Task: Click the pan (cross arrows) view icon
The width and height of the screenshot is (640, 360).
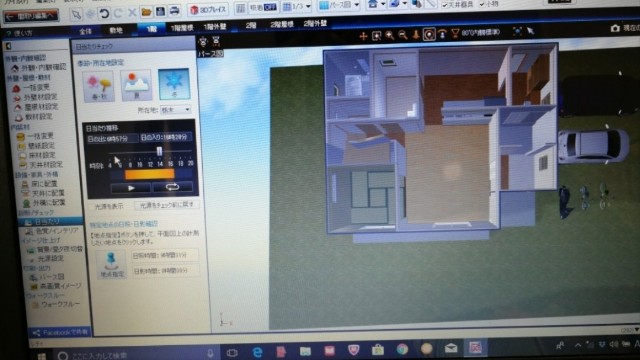Action: pyautogui.click(x=363, y=36)
